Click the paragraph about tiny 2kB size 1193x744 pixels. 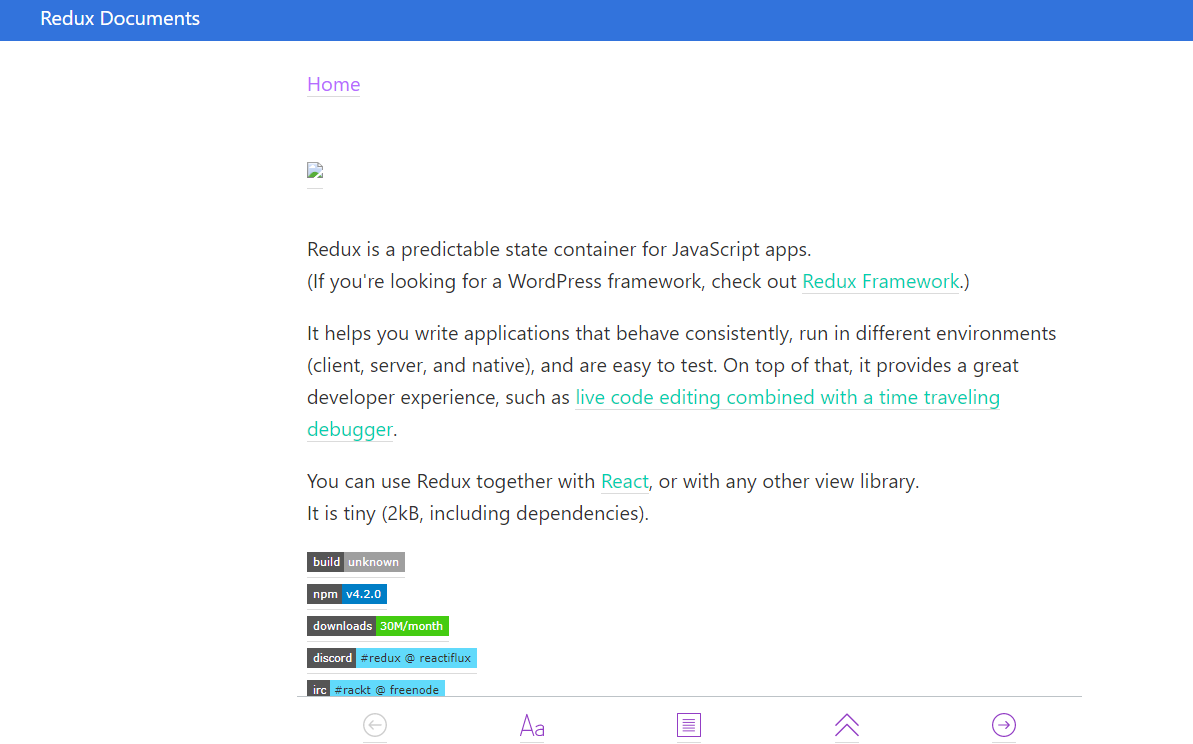tap(478, 513)
